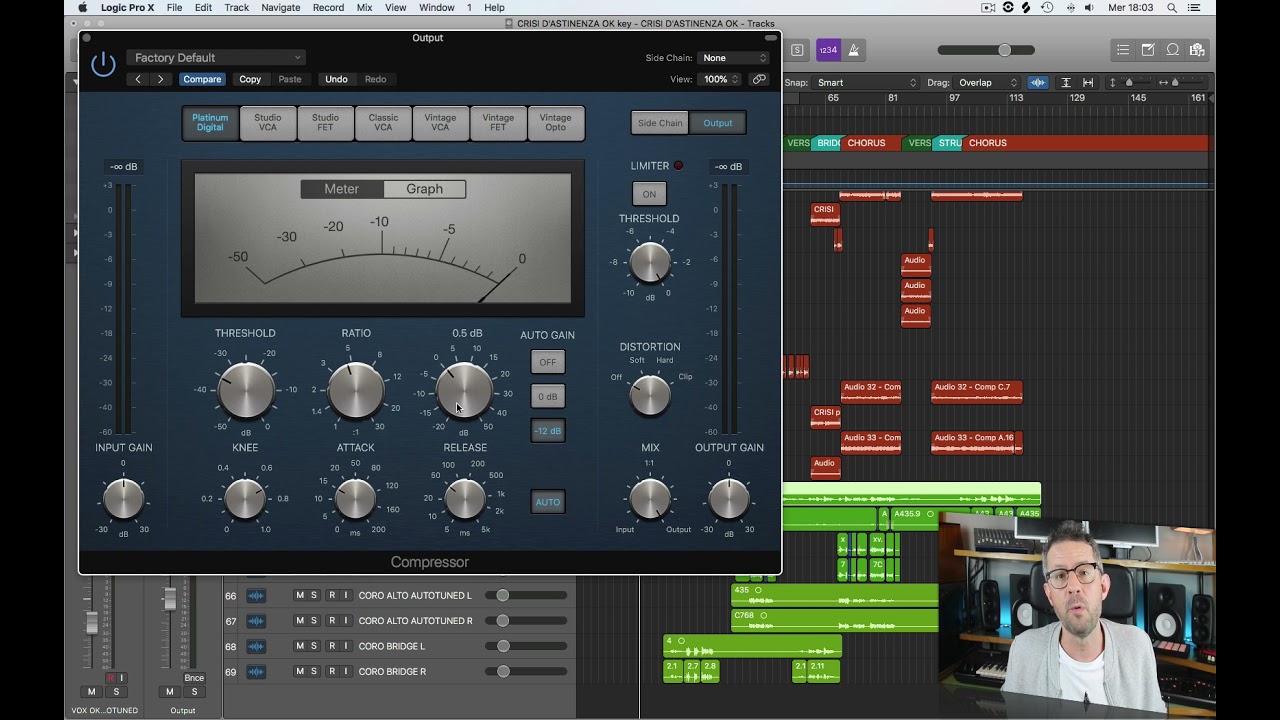The width and height of the screenshot is (1280, 720).
Task: Mute the Output channel strip
Action: click(x=170, y=692)
